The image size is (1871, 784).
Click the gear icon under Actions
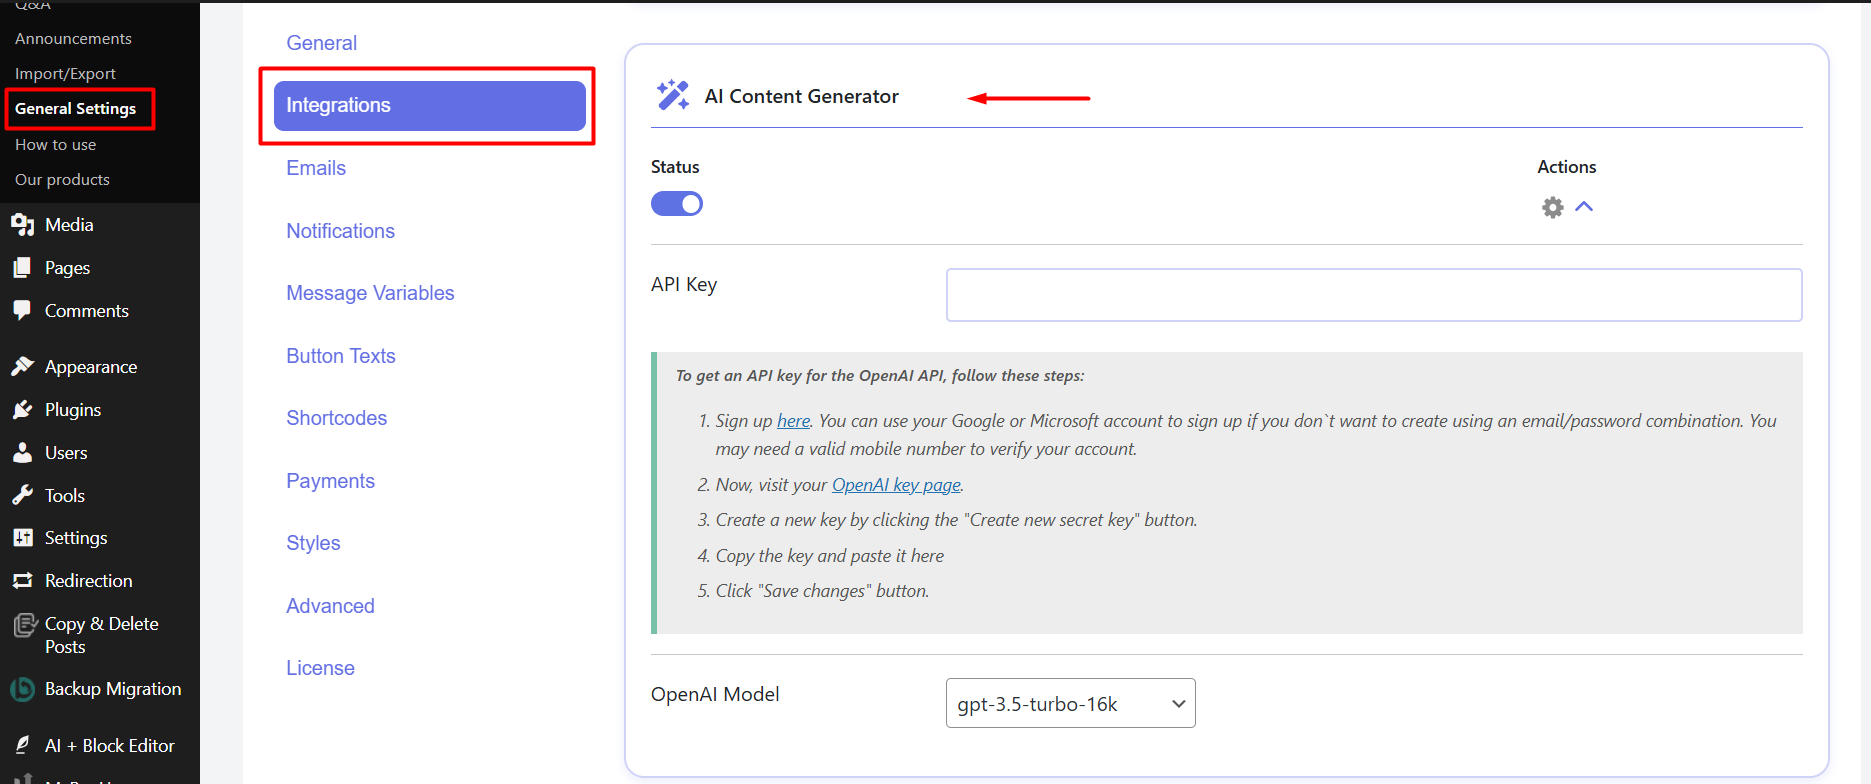[1552, 207]
